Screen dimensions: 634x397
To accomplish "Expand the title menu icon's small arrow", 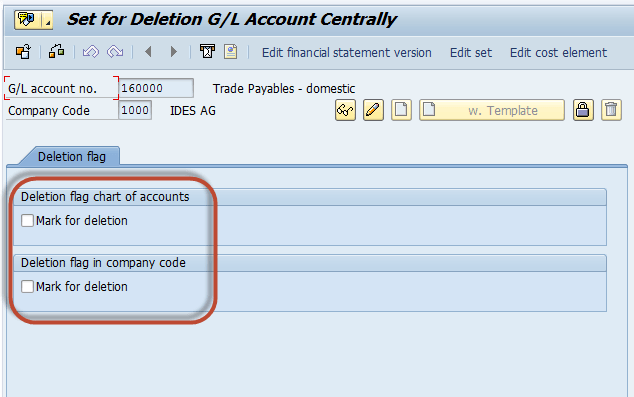I will (48, 20).
